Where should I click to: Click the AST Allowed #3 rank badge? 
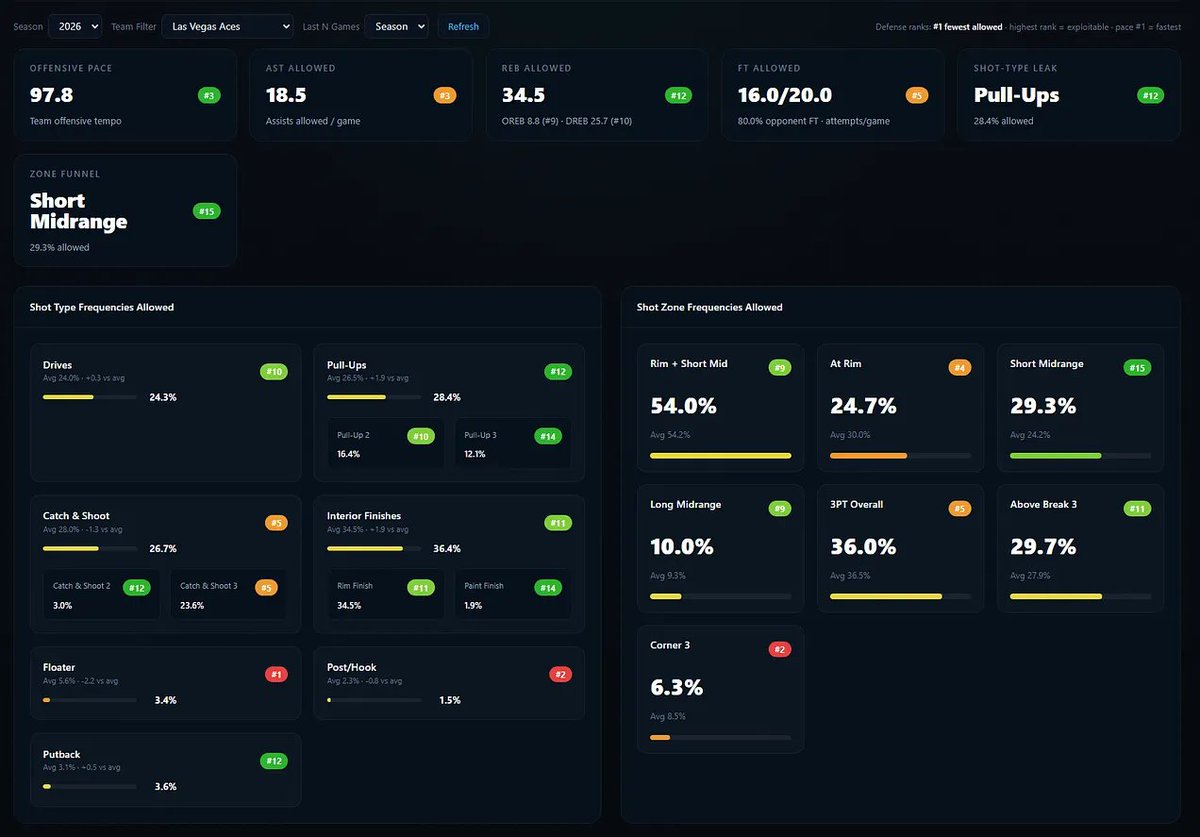tap(445, 96)
